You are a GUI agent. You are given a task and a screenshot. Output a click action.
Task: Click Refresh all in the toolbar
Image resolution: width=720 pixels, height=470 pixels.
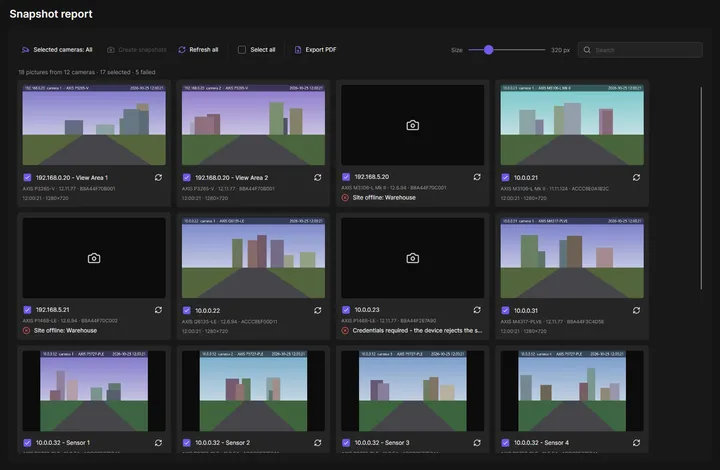pos(198,50)
